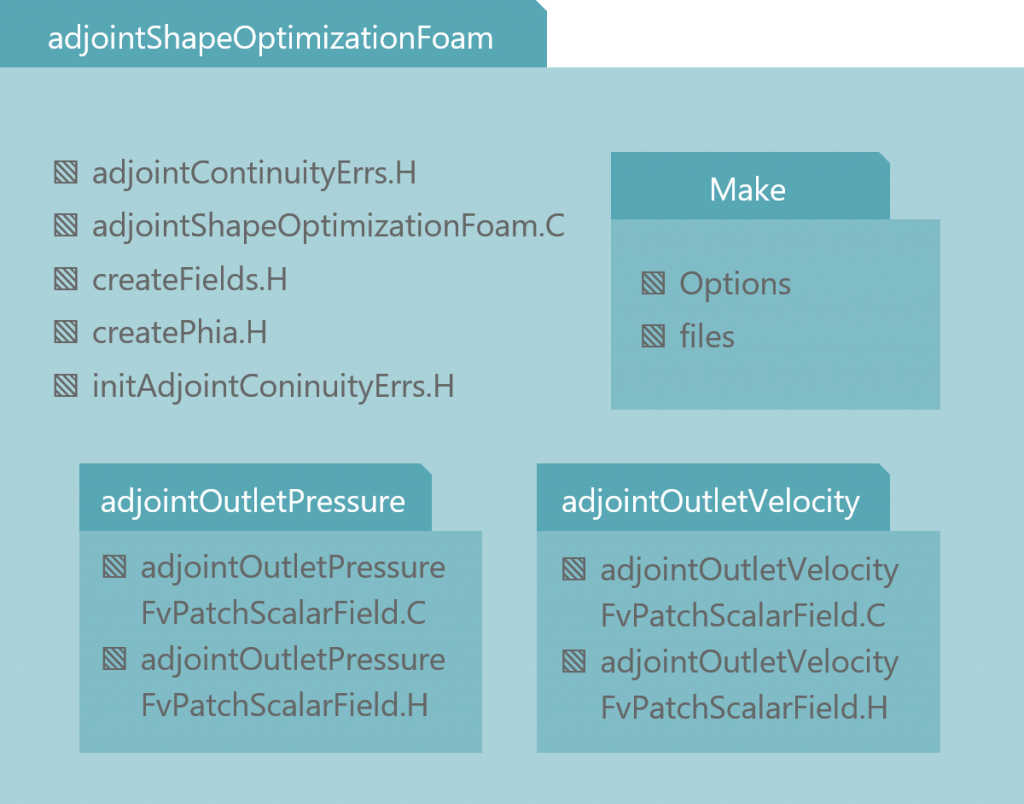Click the file icon beside adjointShapeOptimizationFoam.C

point(66,226)
